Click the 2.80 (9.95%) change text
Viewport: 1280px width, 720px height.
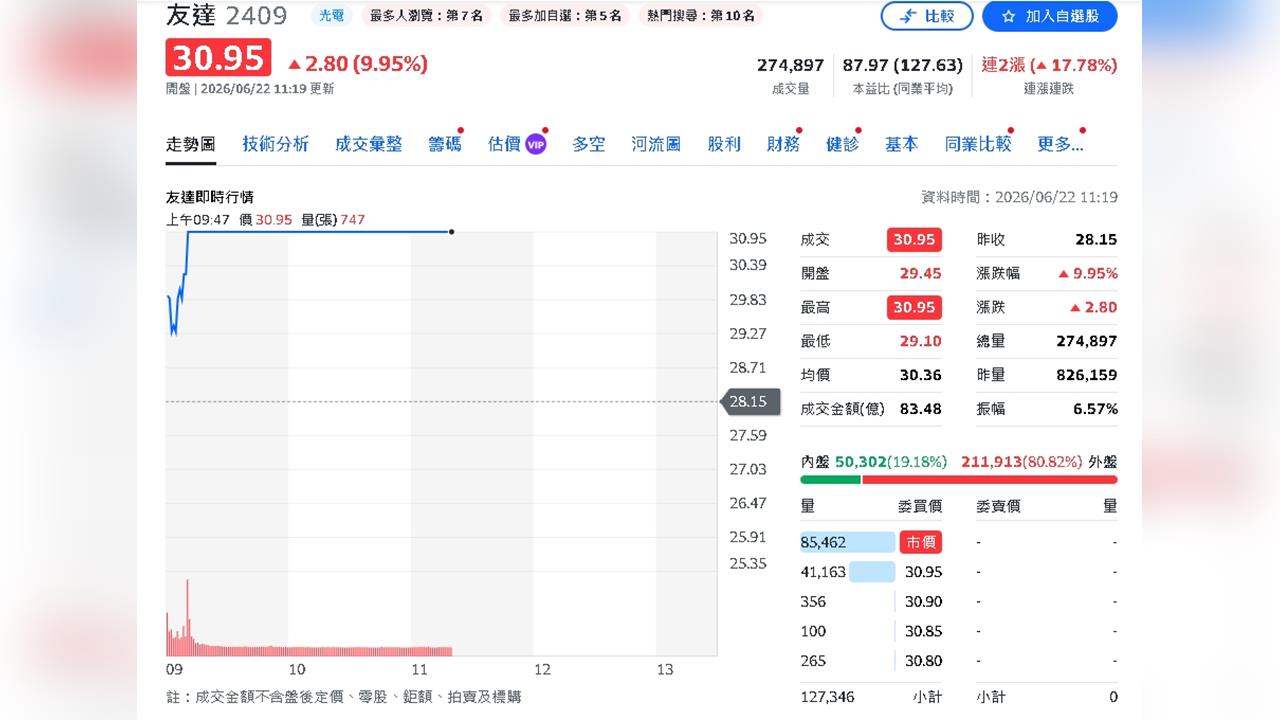[x=357, y=64]
